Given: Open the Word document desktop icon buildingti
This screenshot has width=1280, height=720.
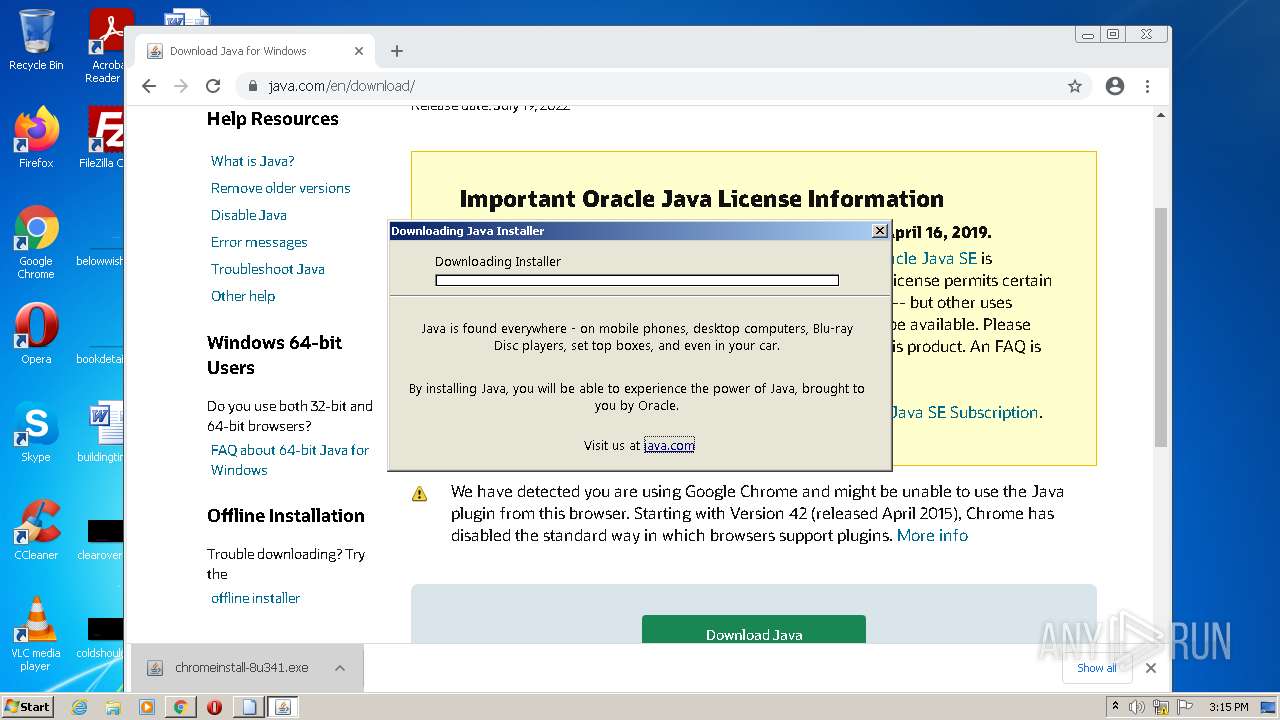Looking at the screenshot, I should pos(101,431).
